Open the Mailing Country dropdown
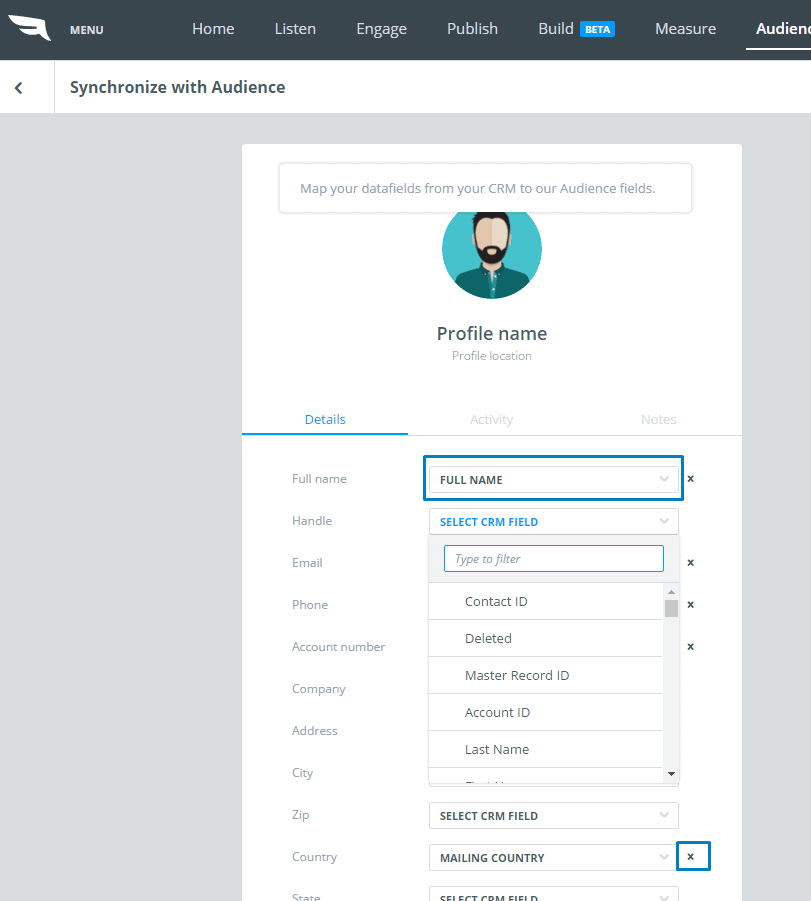 554,858
